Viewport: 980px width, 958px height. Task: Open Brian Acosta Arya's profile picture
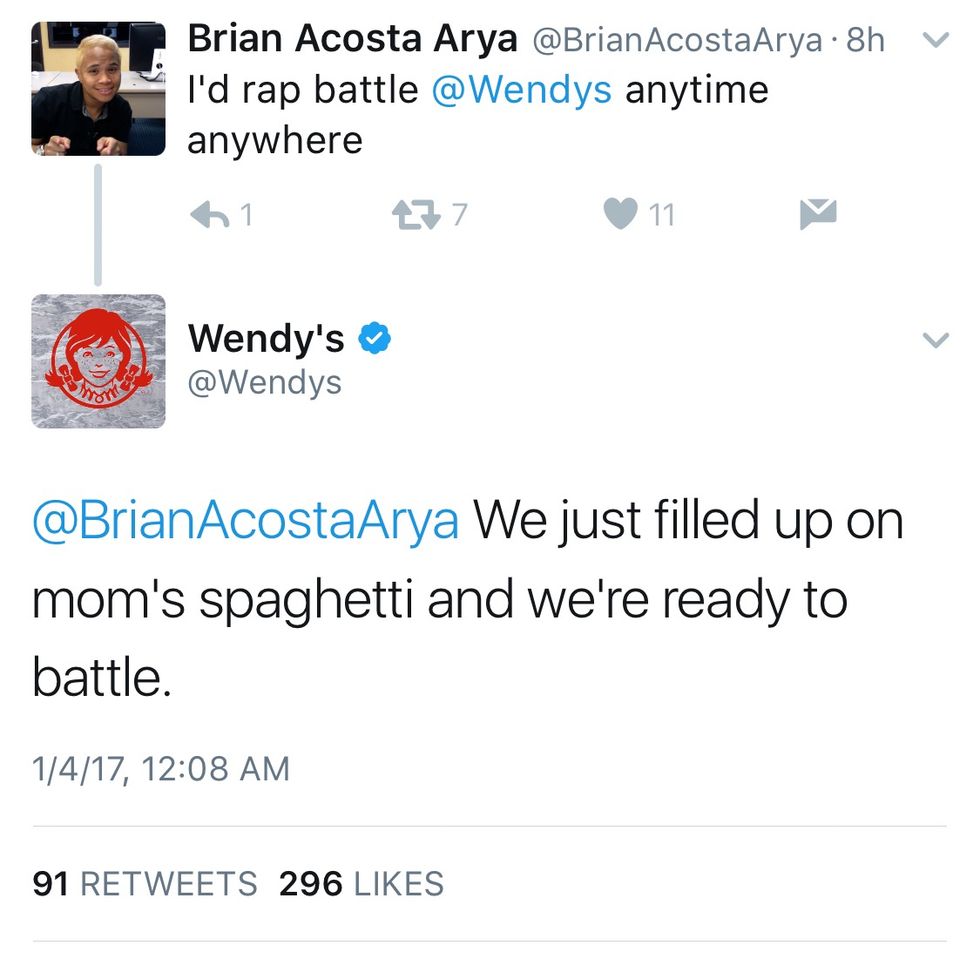98,88
